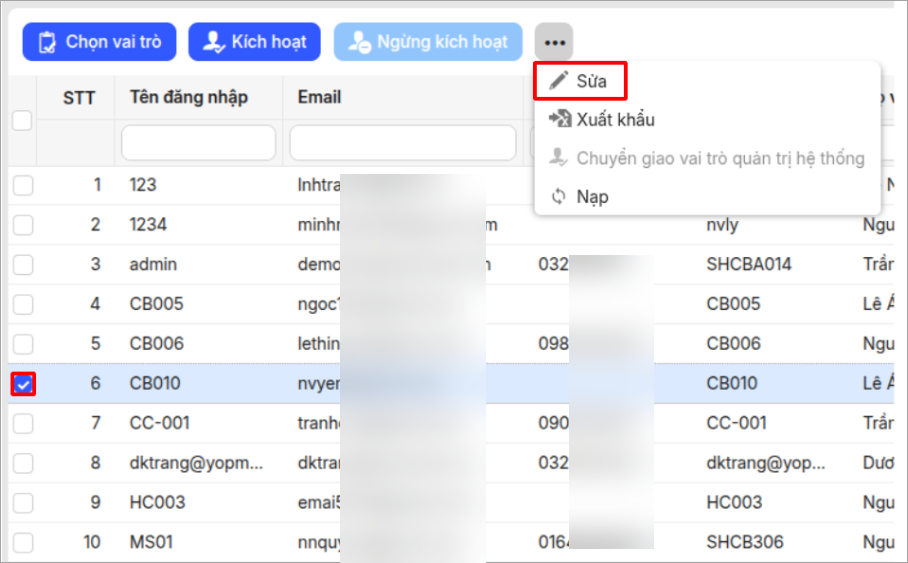Click the reload icon beside Nạp
908x563 pixels.
point(559,197)
